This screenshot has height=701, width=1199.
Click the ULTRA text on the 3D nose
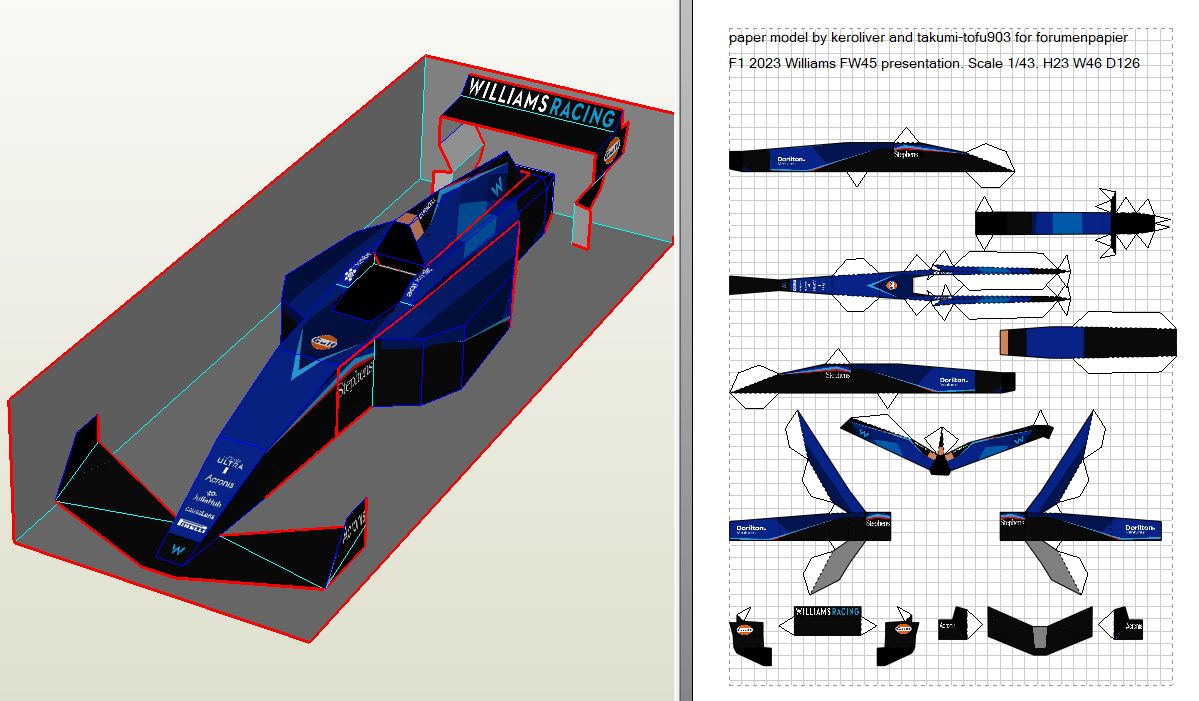(x=230, y=463)
